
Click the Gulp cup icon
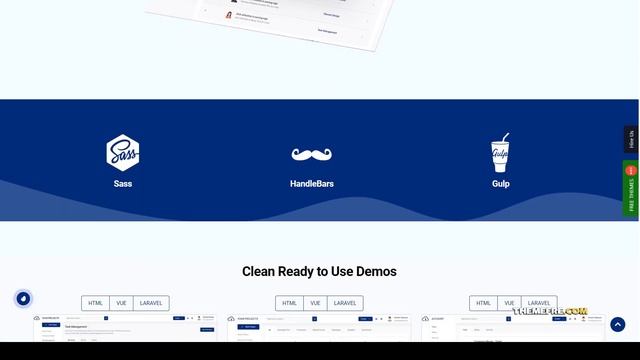click(500, 153)
